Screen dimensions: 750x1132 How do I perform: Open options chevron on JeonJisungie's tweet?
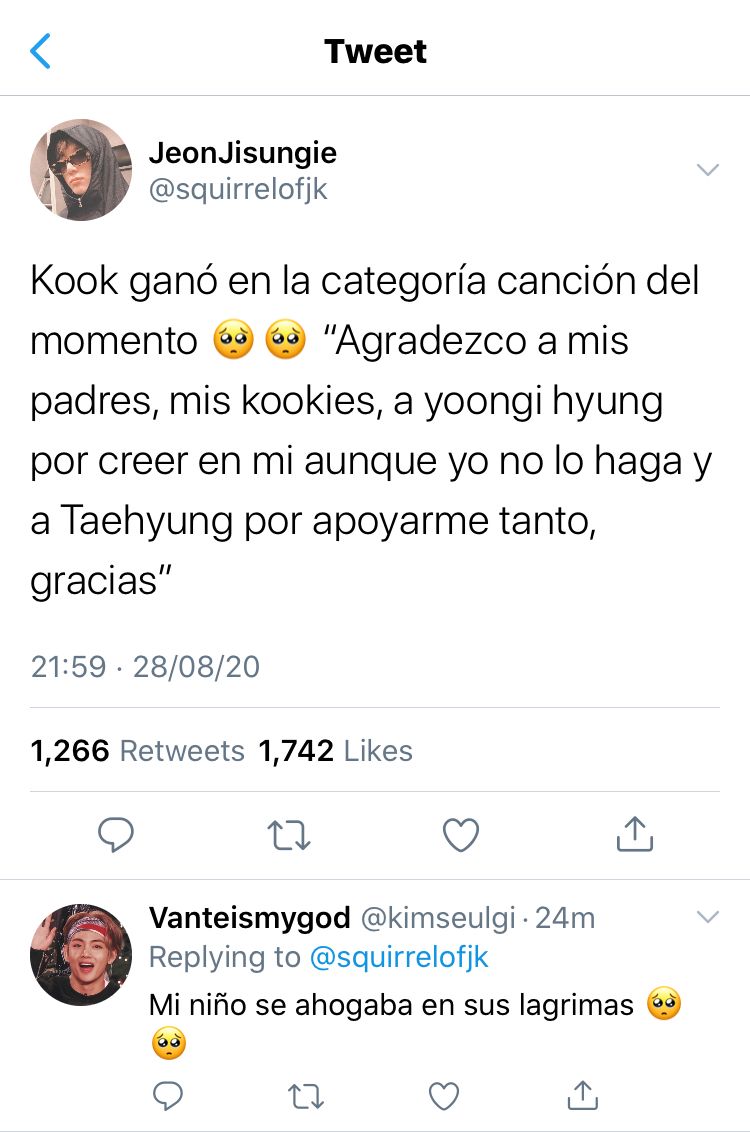pos(707,170)
